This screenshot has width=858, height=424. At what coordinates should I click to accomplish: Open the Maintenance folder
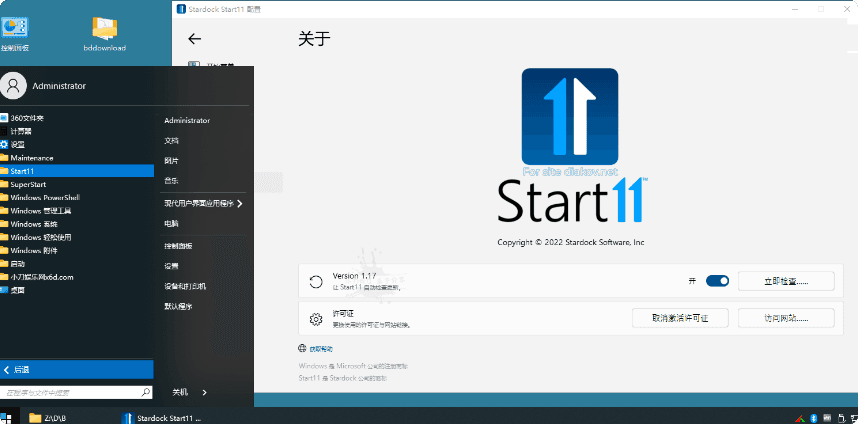[x=77, y=158]
